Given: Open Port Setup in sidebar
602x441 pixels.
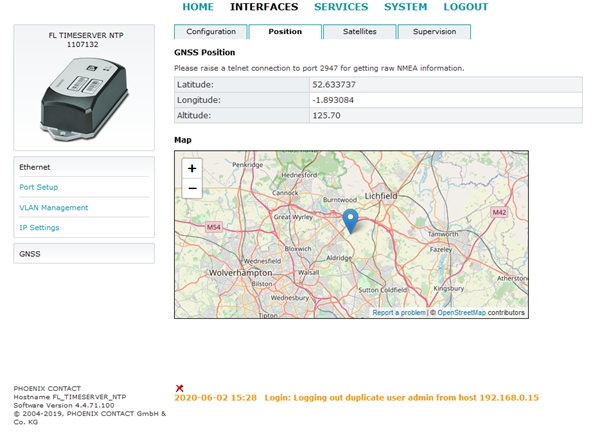Looking at the screenshot, I should tap(39, 187).
